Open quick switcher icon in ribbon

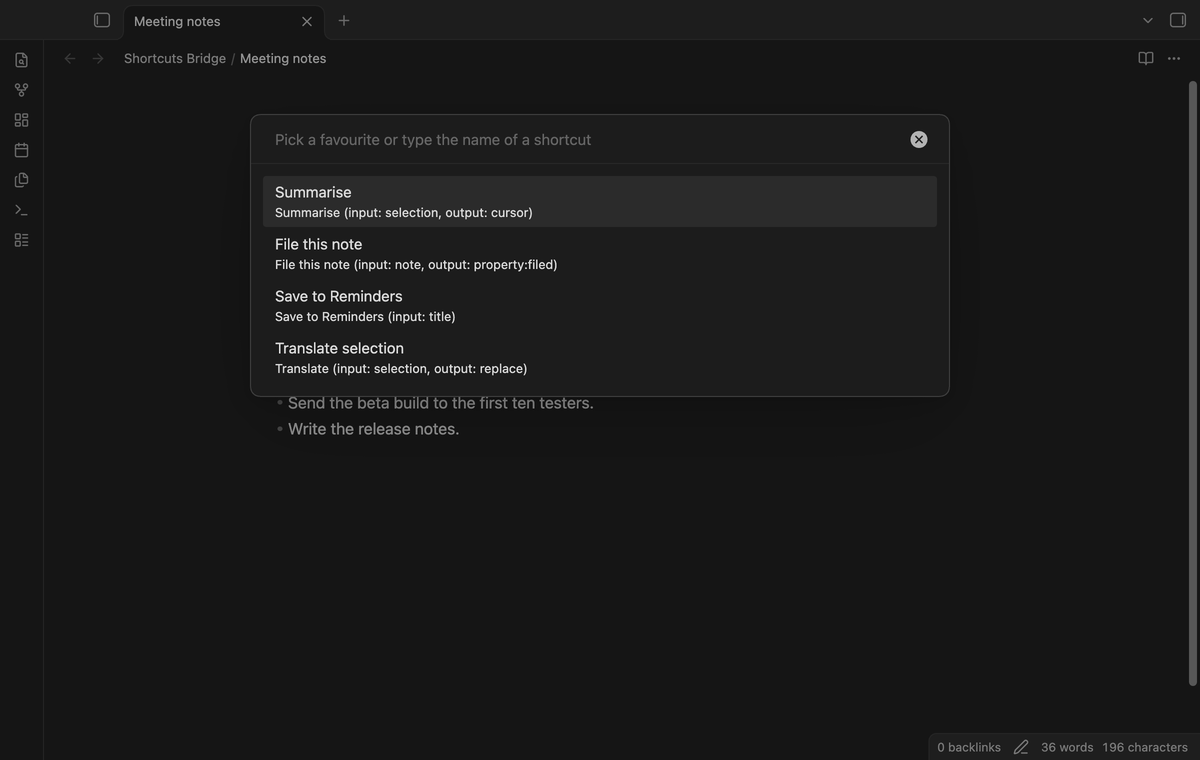point(21,60)
